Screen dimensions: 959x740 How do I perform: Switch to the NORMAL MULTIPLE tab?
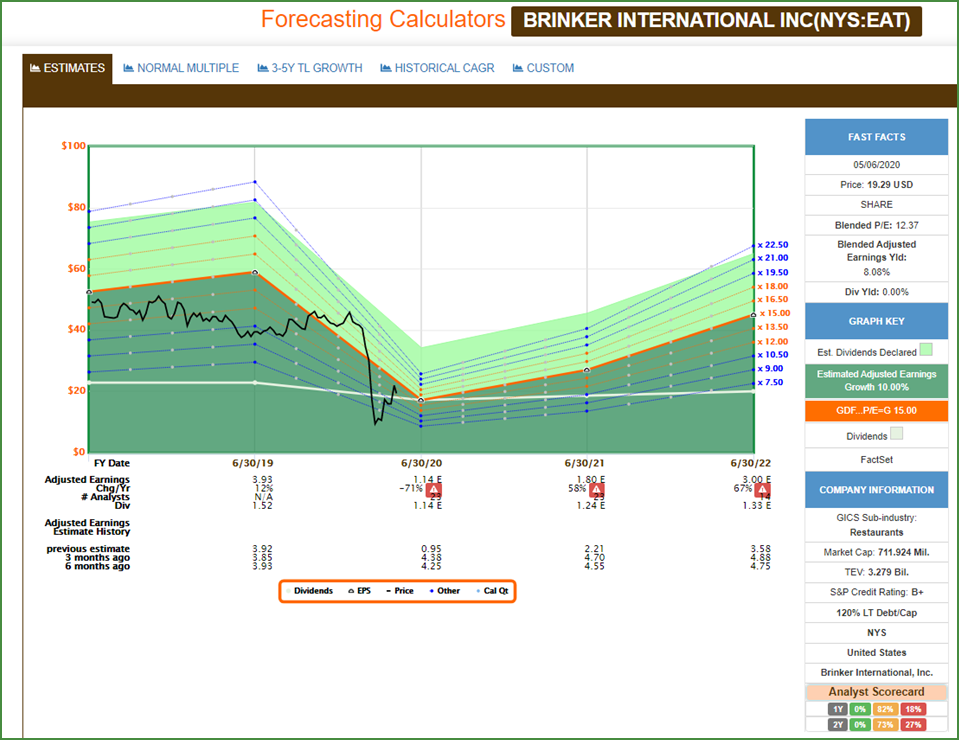[x=188, y=68]
